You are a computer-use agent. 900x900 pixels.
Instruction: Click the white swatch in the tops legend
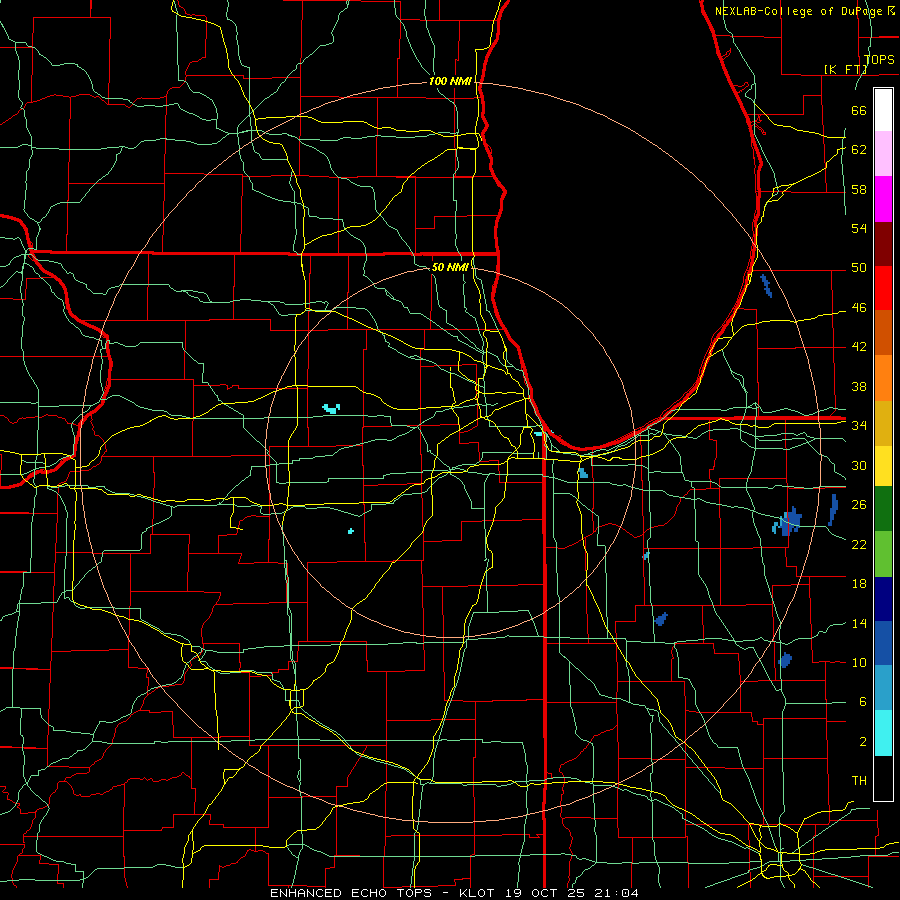pos(883,110)
